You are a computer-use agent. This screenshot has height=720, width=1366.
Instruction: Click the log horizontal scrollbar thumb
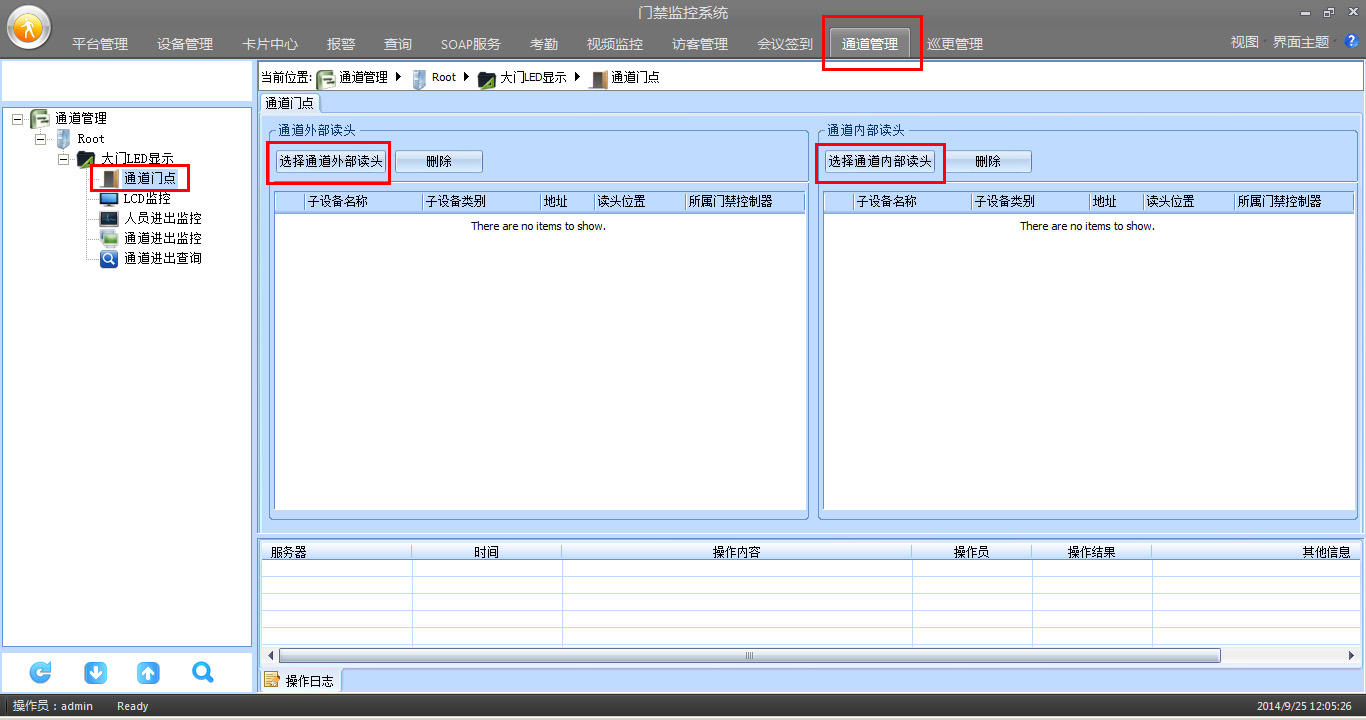[749, 655]
